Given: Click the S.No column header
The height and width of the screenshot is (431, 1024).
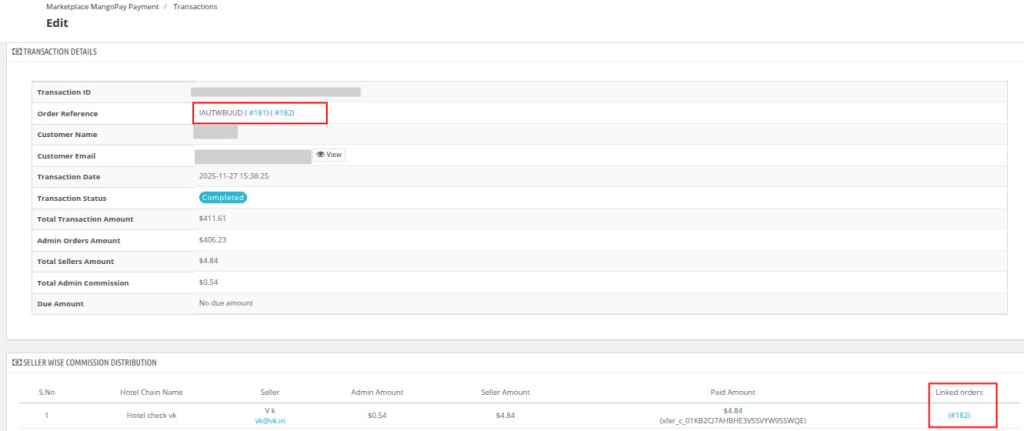Looking at the screenshot, I should [x=46, y=392].
